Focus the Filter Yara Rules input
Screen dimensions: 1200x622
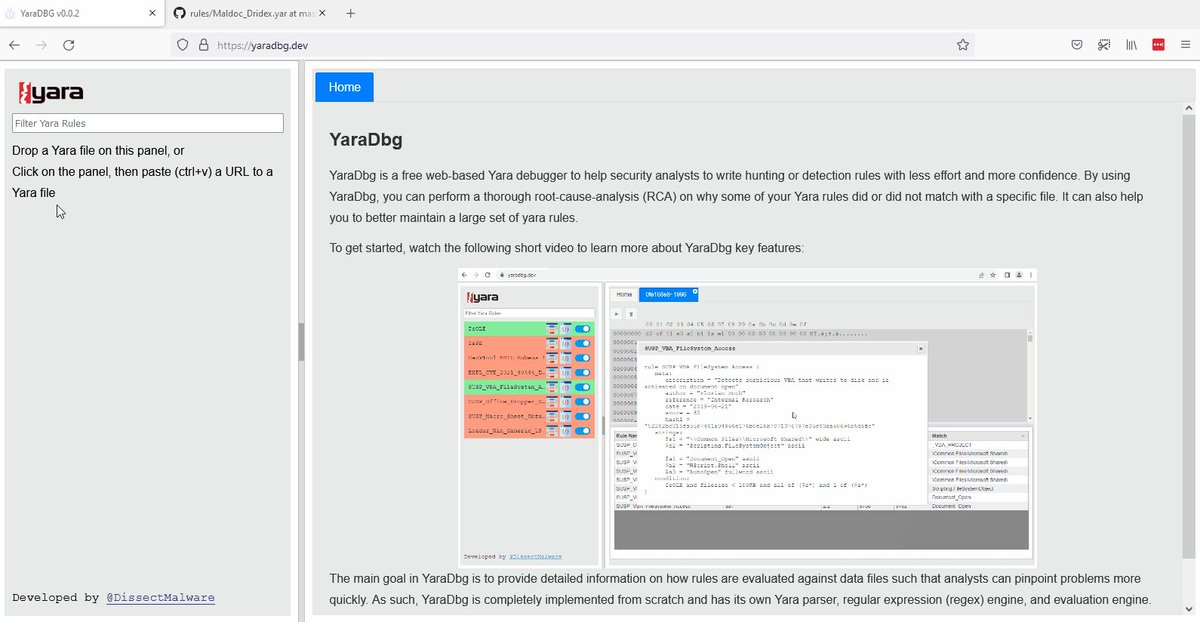pyautogui.click(x=147, y=123)
